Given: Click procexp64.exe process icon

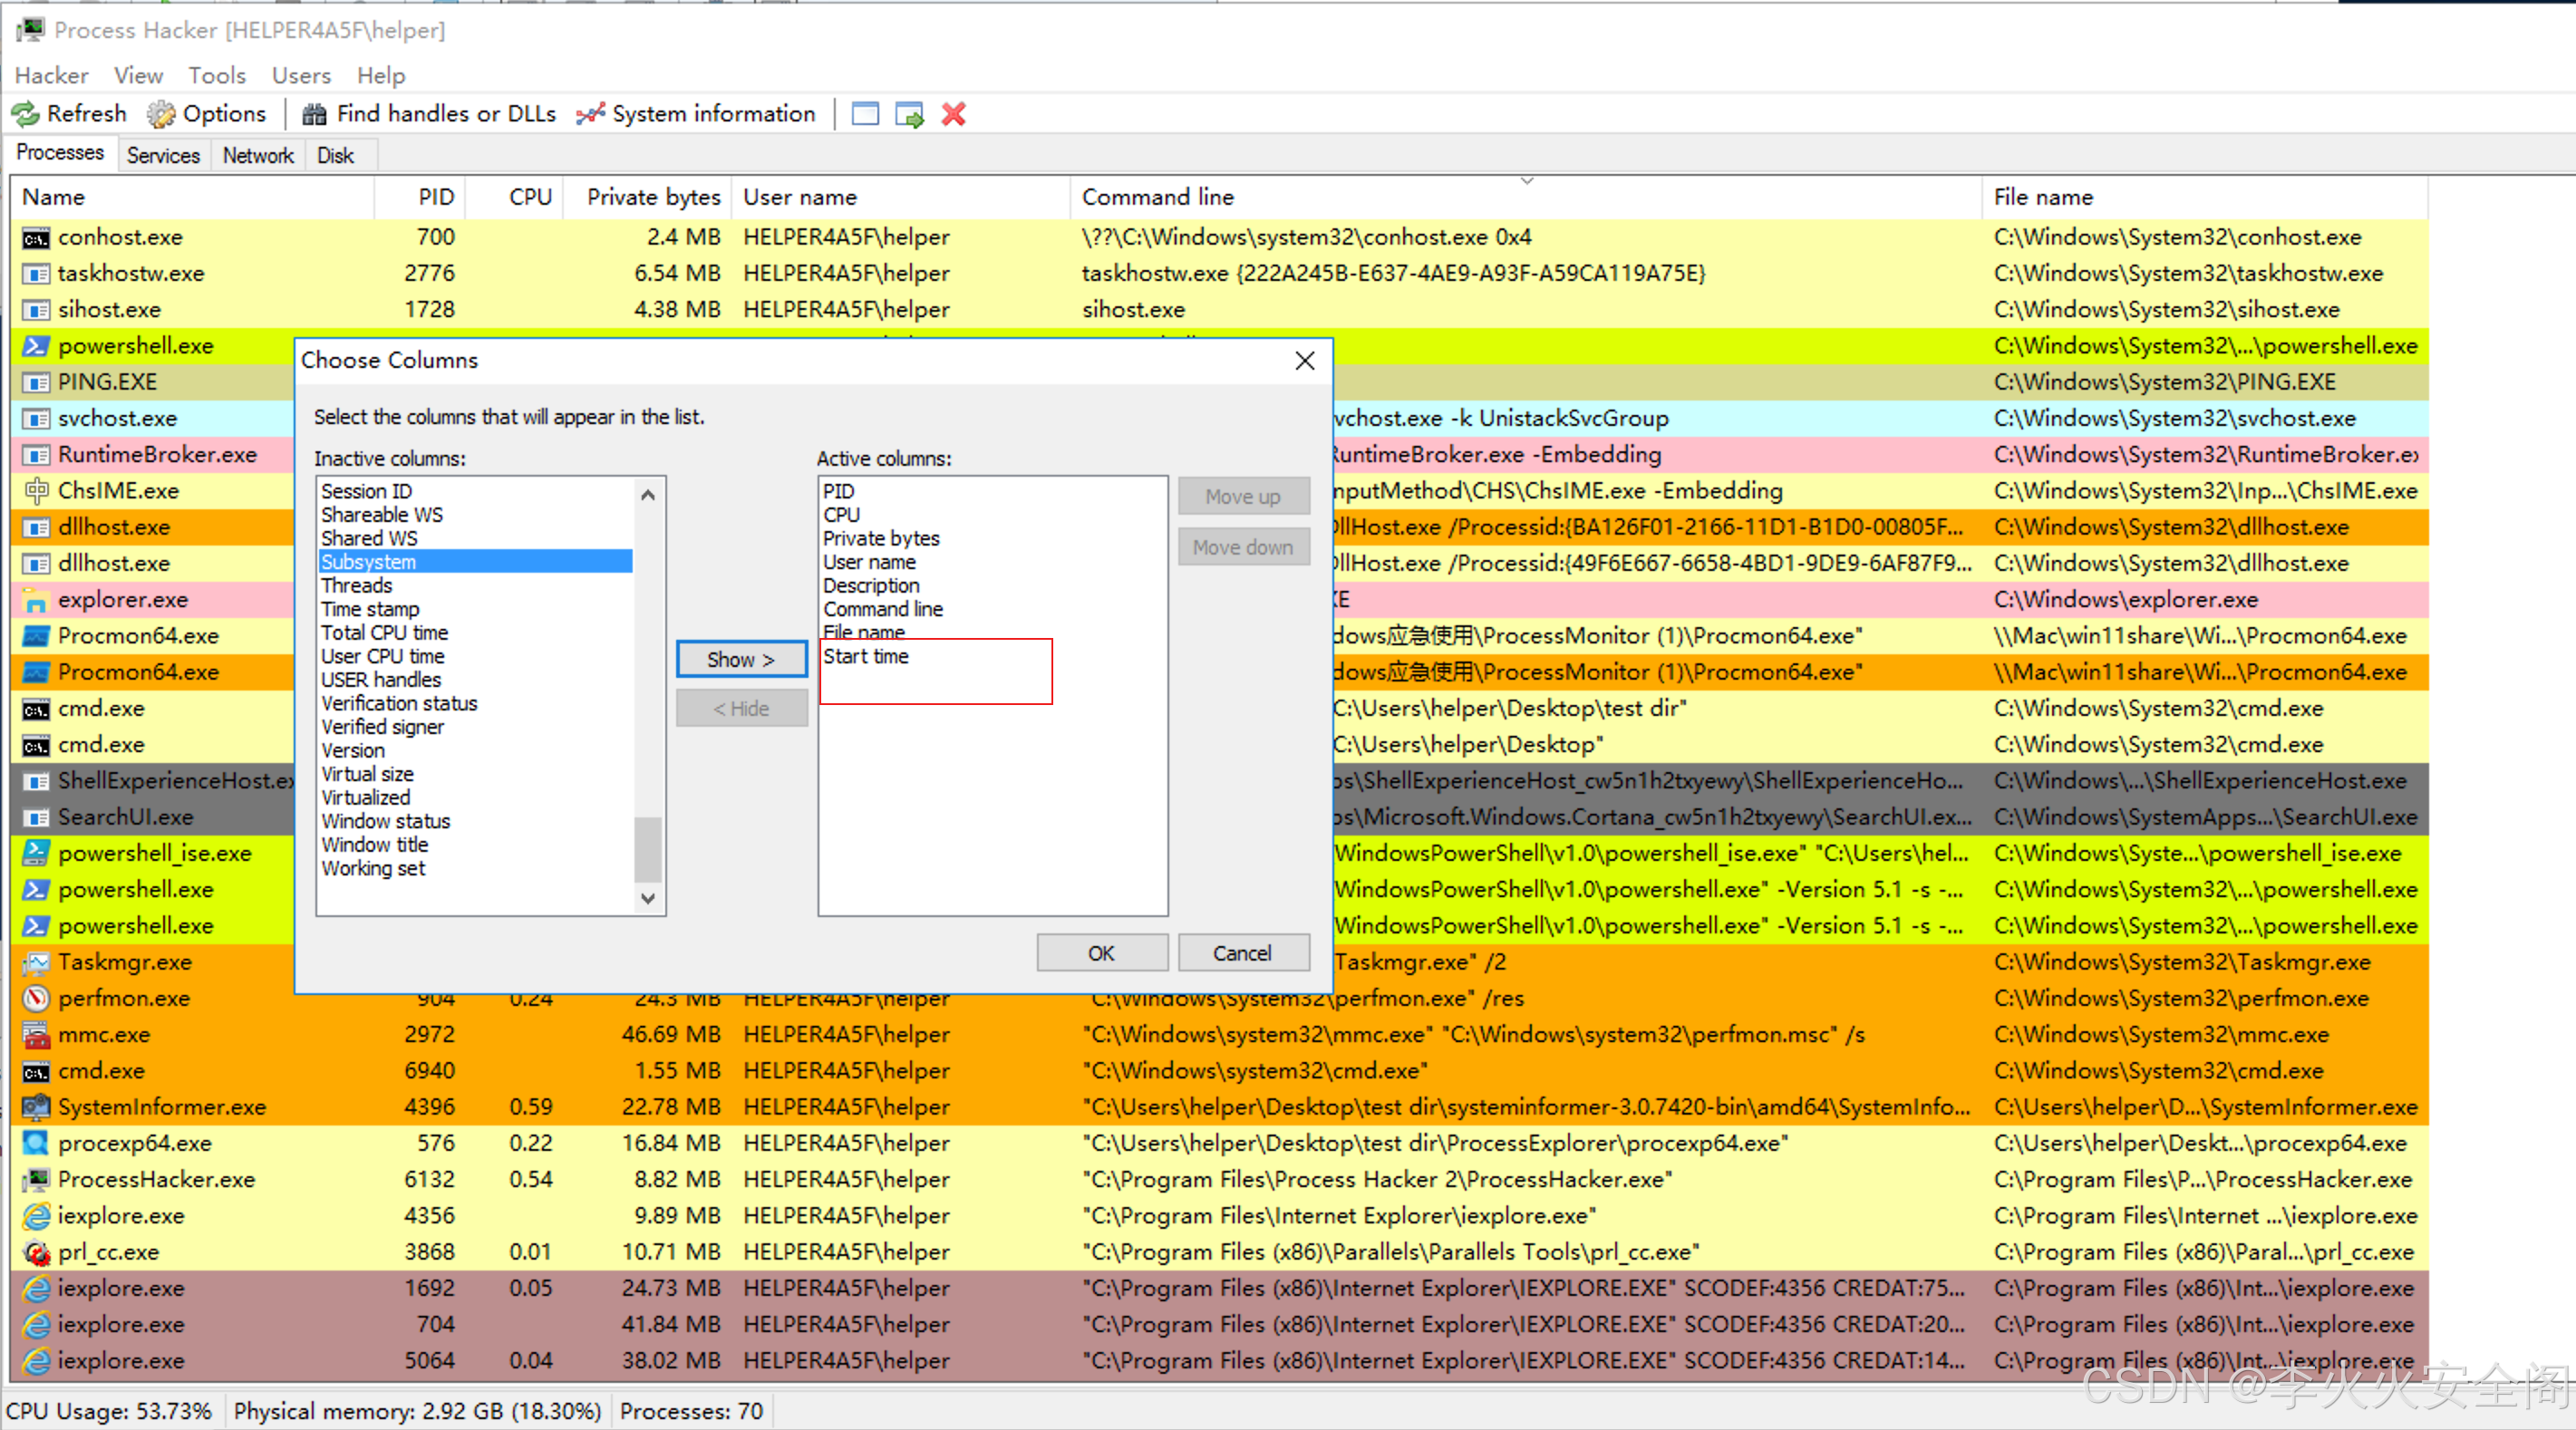Looking at the screenshot, I should click(x=36, y=1143).
